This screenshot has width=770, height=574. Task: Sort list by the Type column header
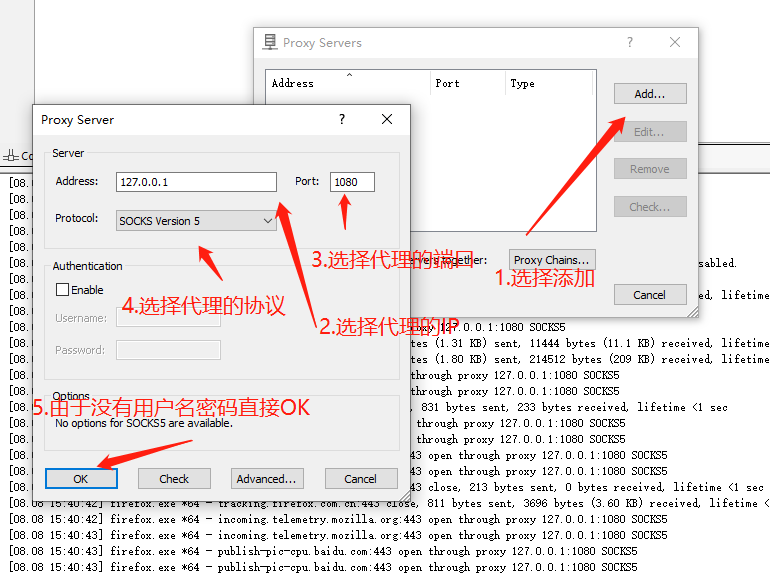click(x=549, y=83)
